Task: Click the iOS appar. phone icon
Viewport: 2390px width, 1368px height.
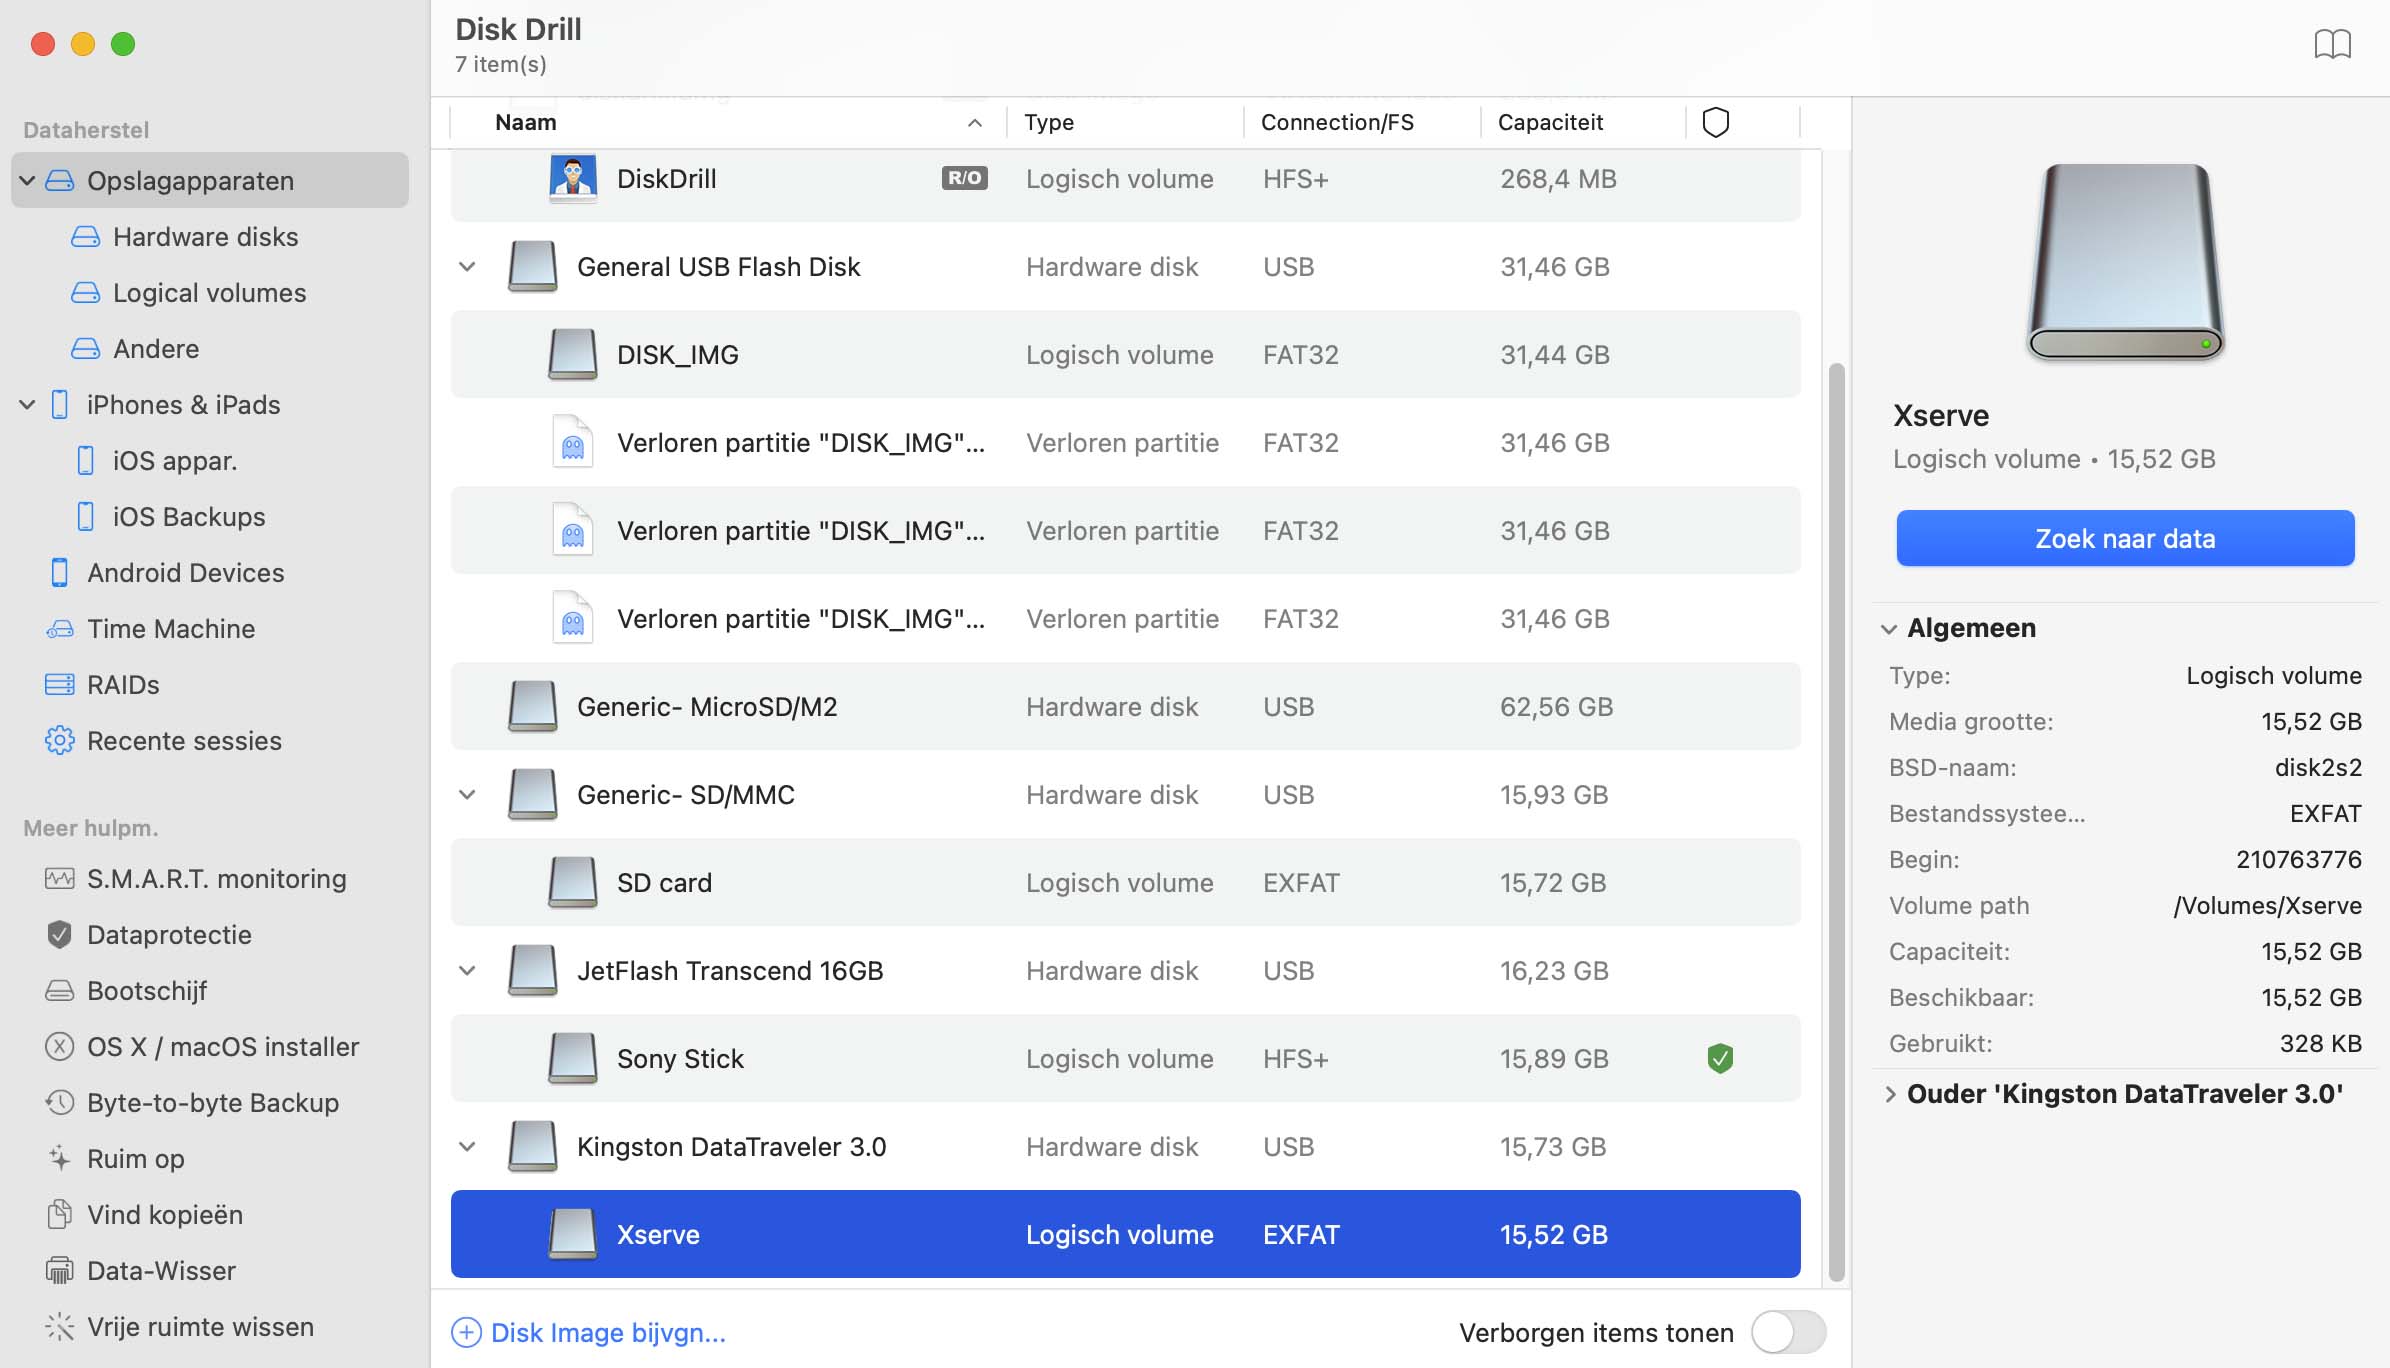Action: click(86, 461)
